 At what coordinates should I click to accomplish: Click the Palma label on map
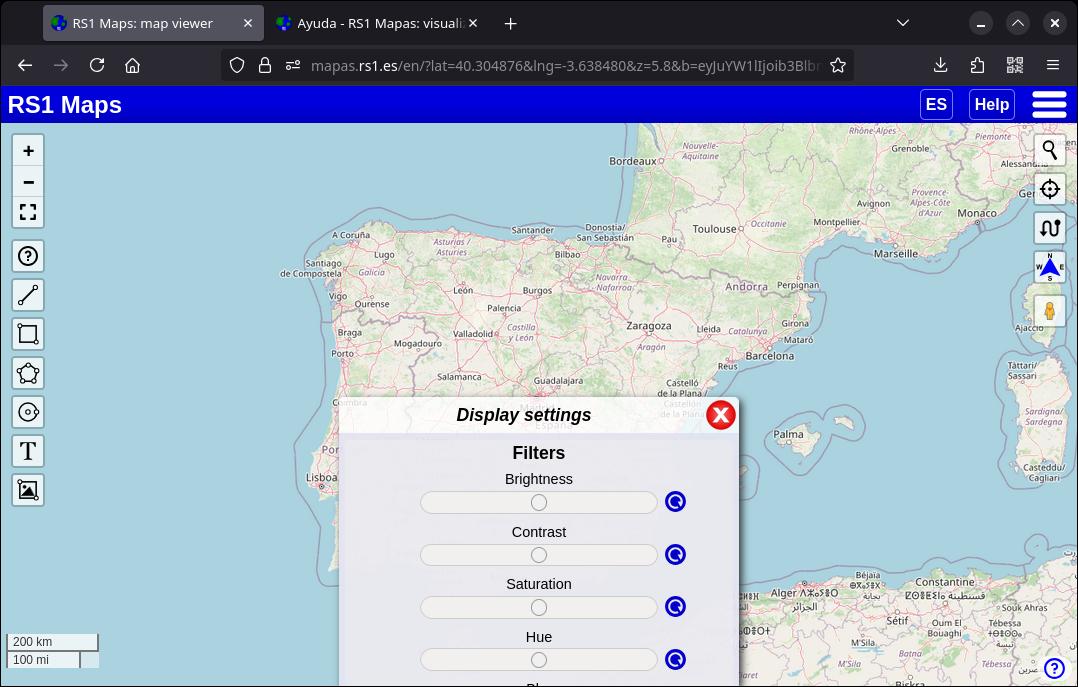pos(788,434)
